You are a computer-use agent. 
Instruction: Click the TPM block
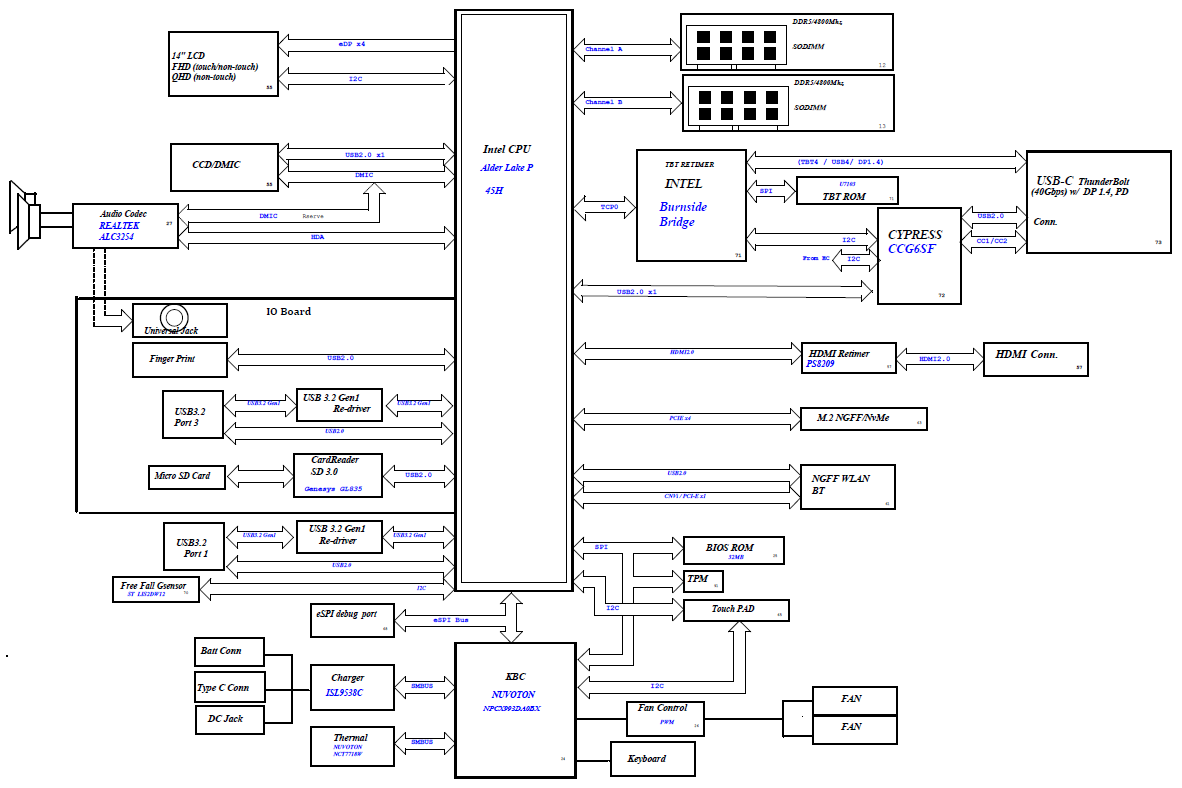pyautogui.click(x=702, y=580)
